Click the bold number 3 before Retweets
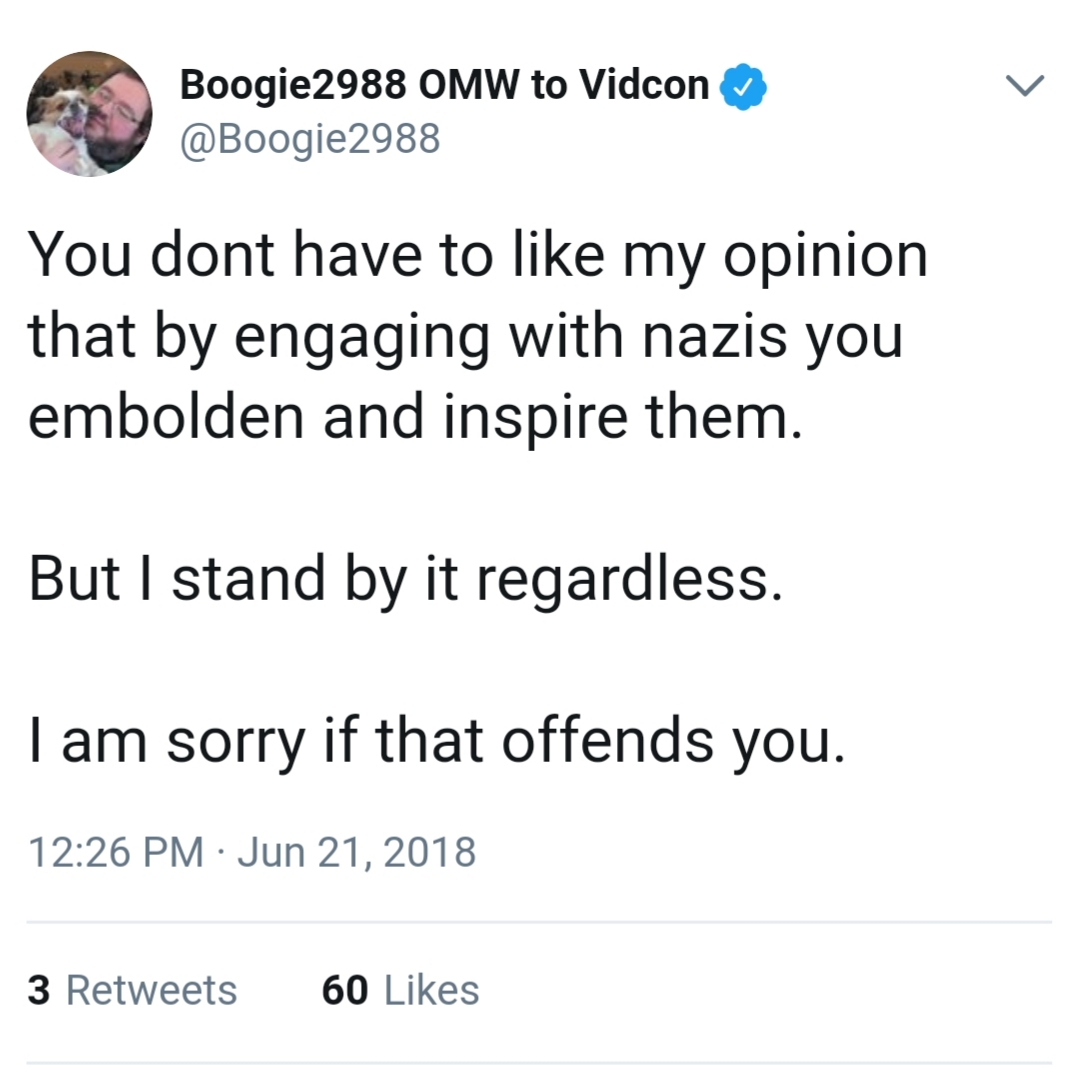The width and height of the screenshot is (1073, 1073). click(x=39, y=990)
